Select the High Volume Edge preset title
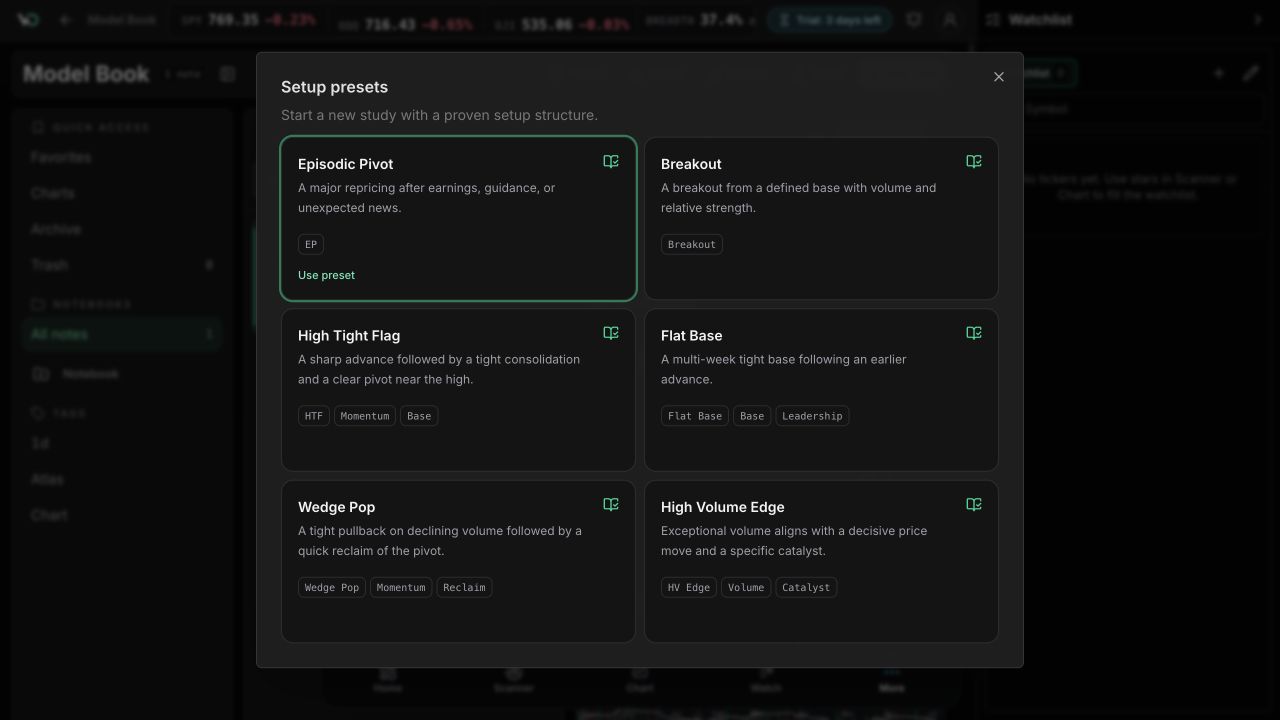 pyautogui.click(x=722, y=507)
